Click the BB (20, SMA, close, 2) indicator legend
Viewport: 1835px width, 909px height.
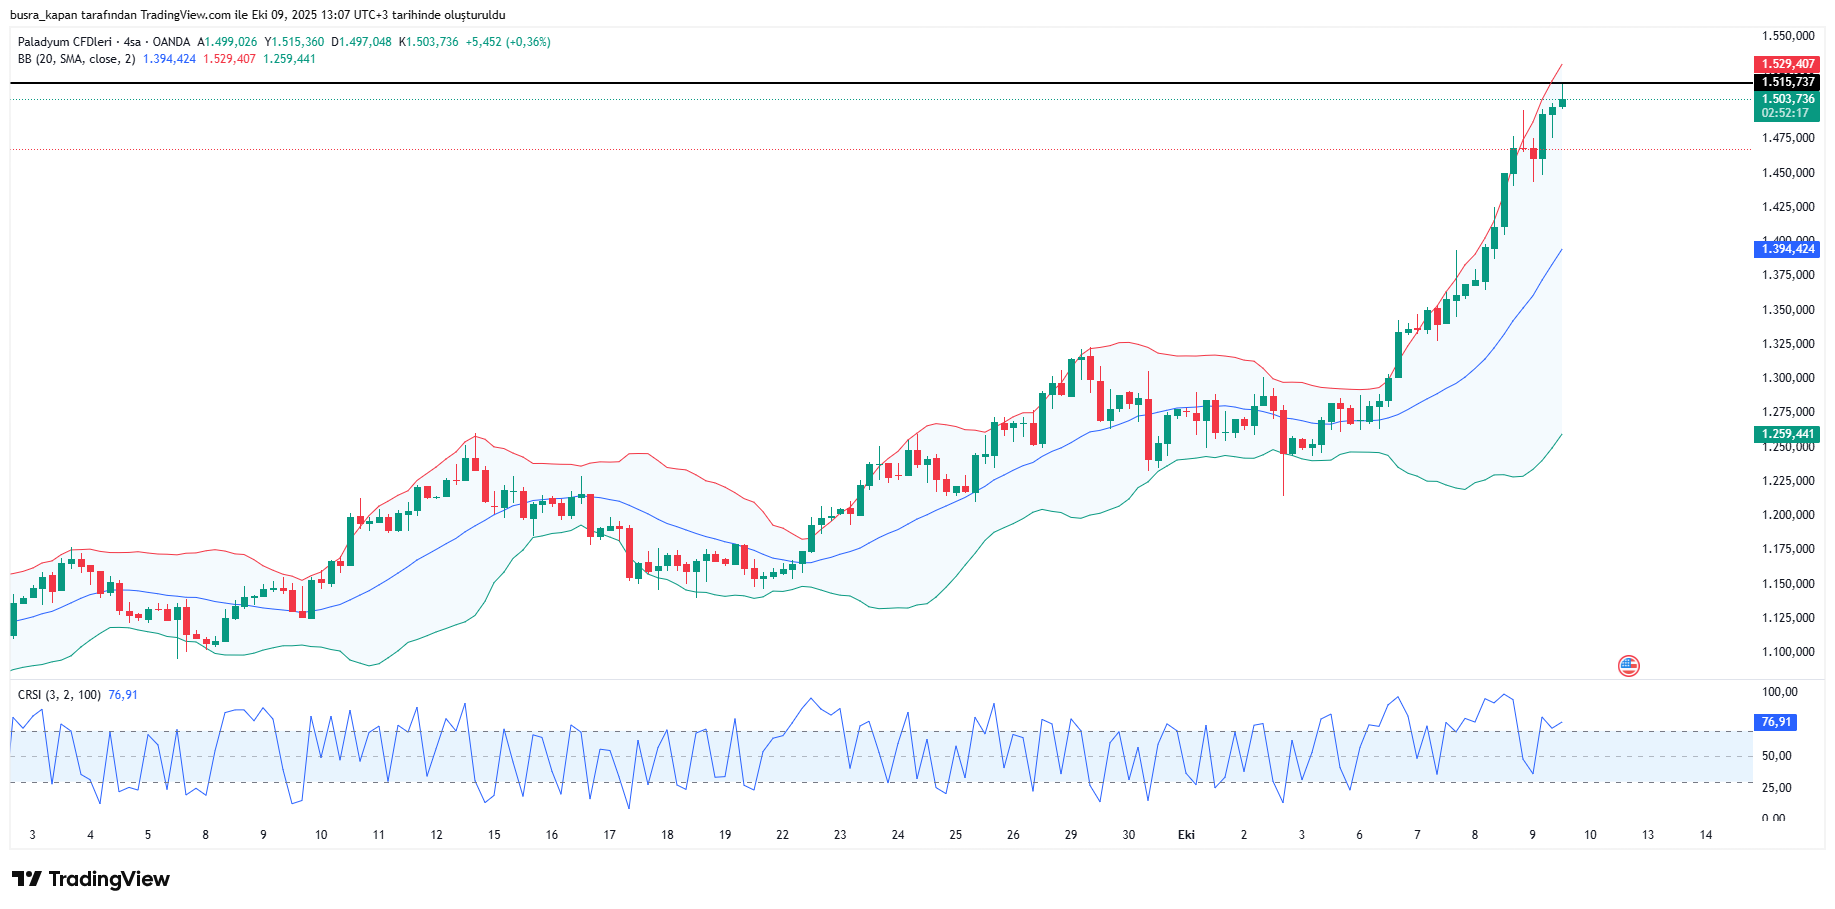coord(76,59)
